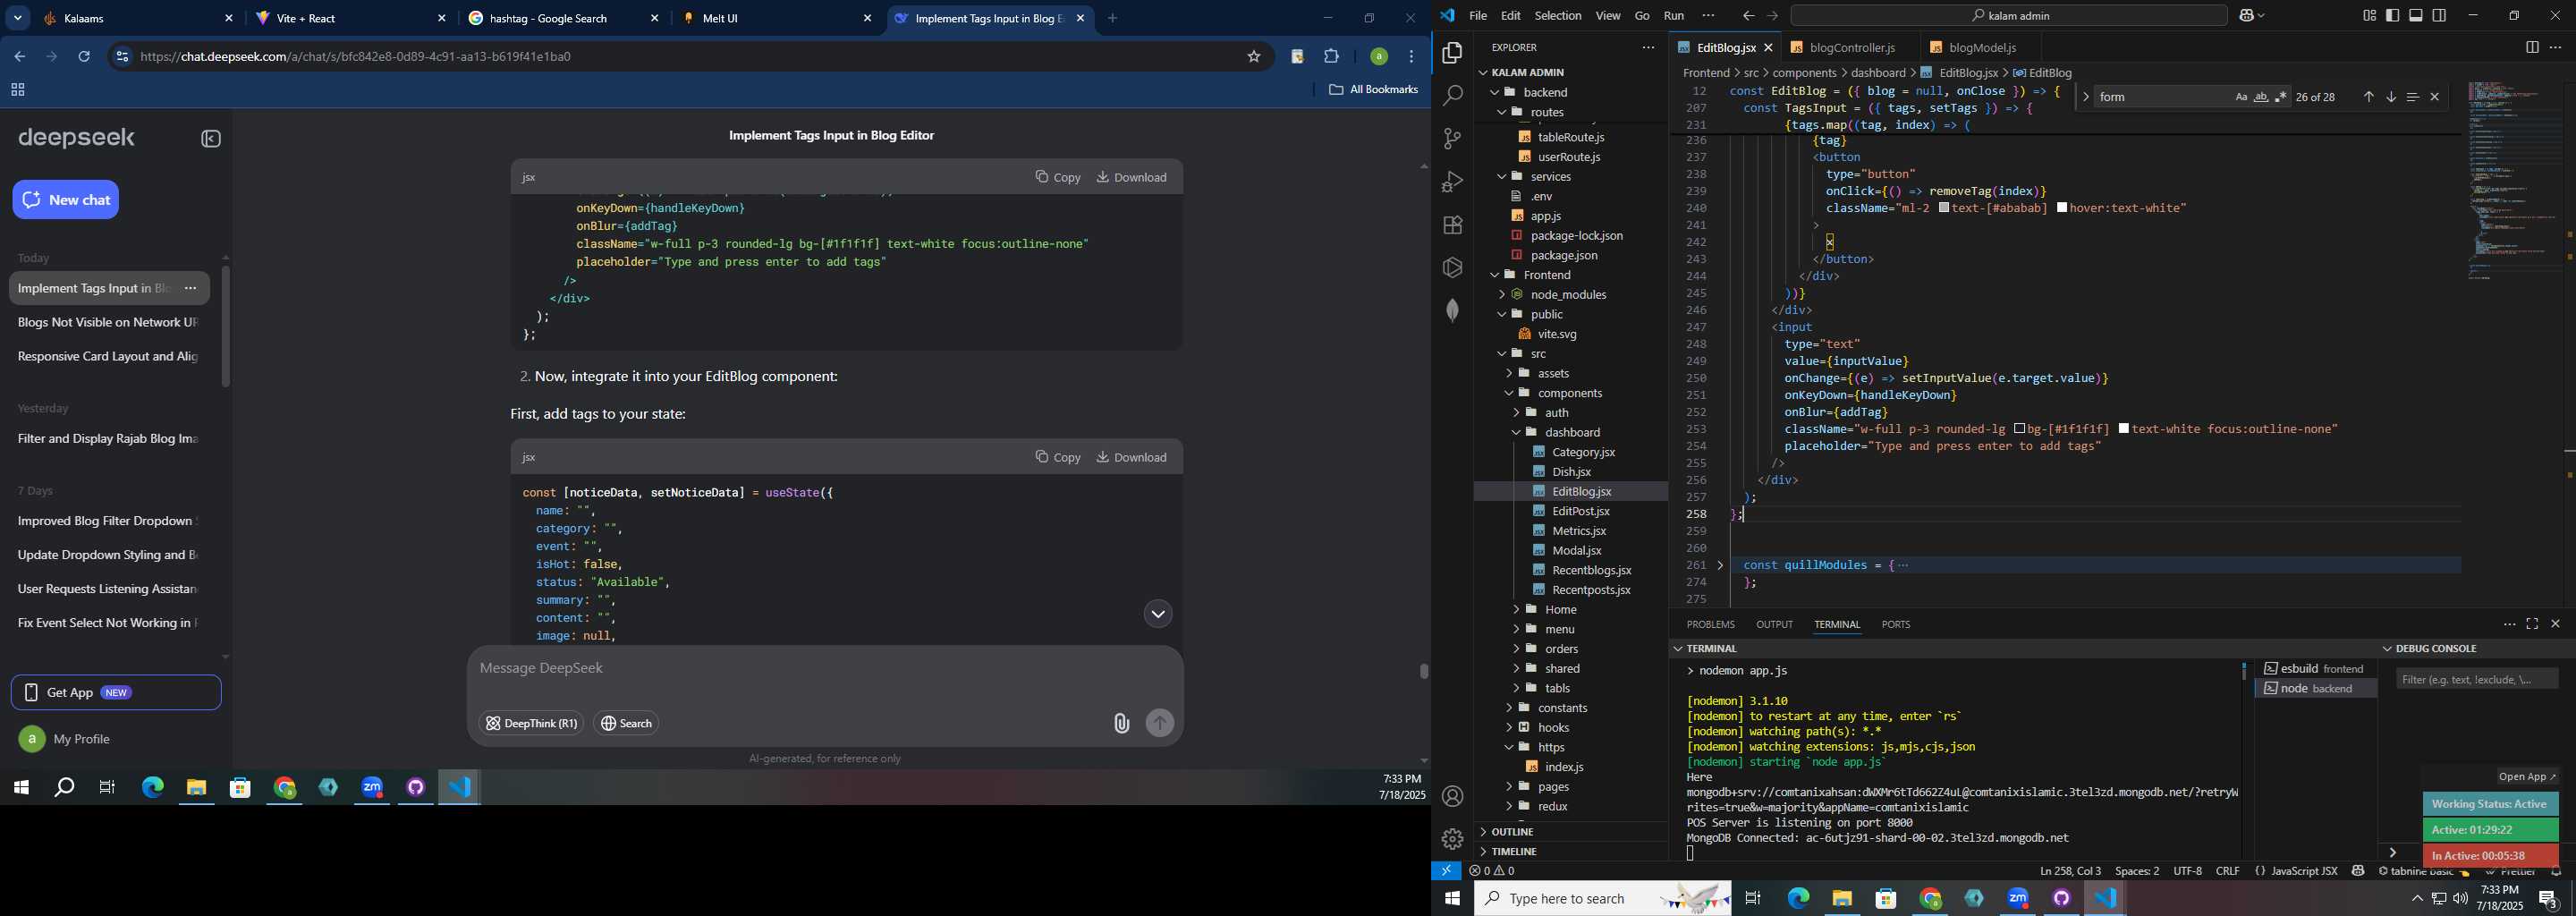
Task: Open the MongoDB leaf icon in activity bar
Action: click(1452, 311)
